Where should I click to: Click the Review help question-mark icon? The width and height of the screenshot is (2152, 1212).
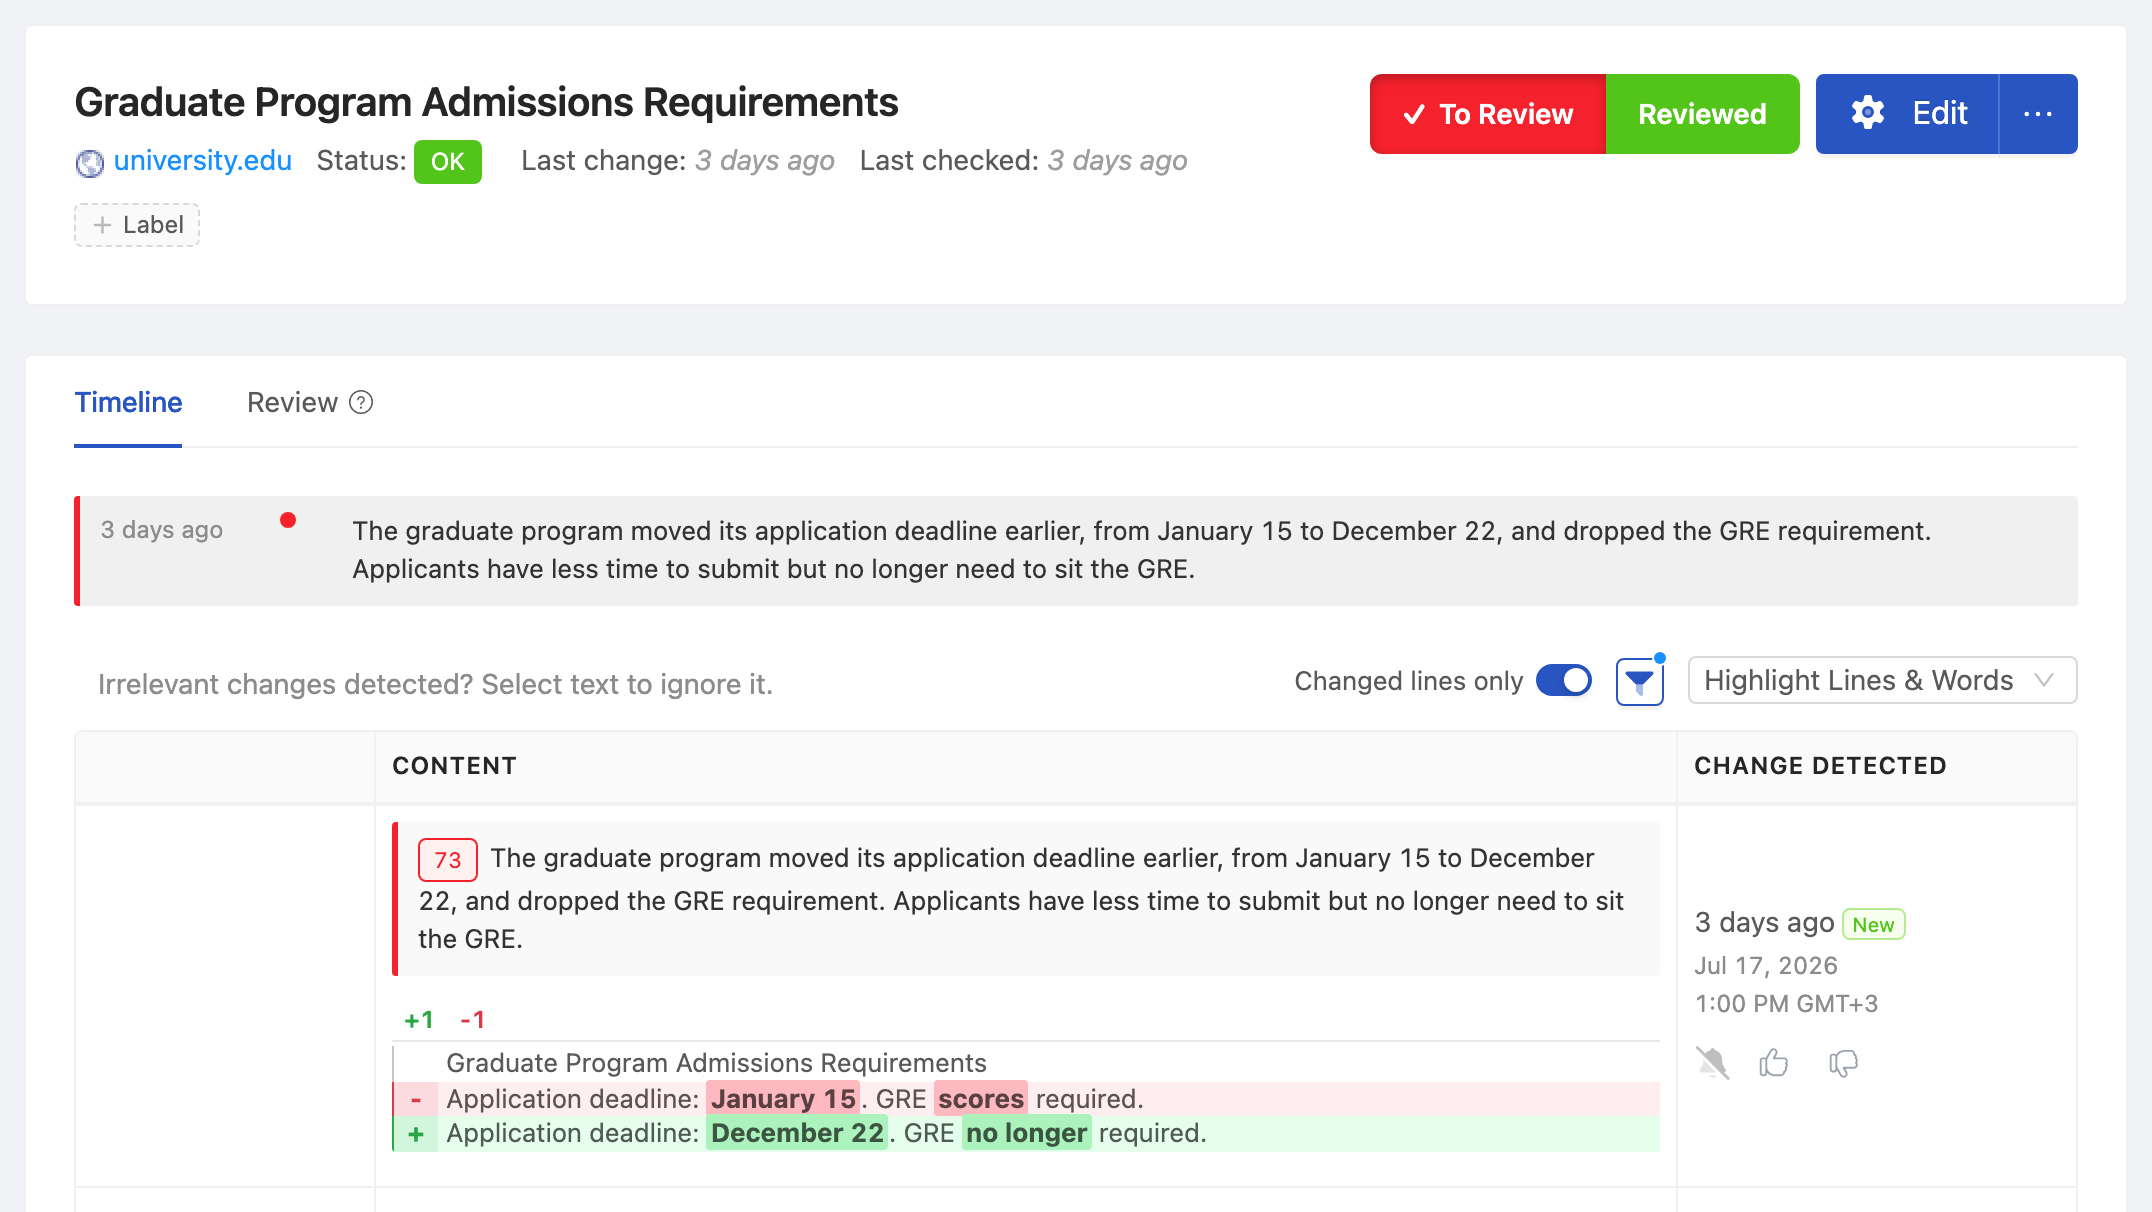click(x=361, y=402)
